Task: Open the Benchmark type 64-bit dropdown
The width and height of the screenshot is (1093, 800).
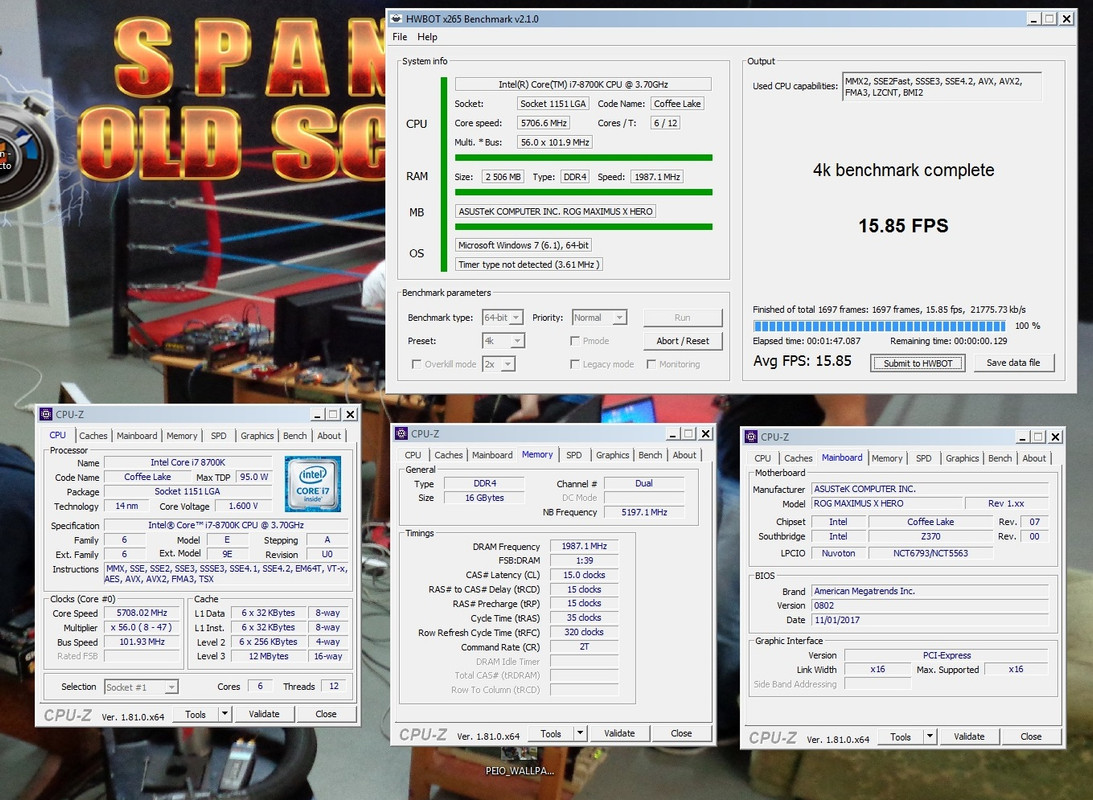Action: pos(503,318)
